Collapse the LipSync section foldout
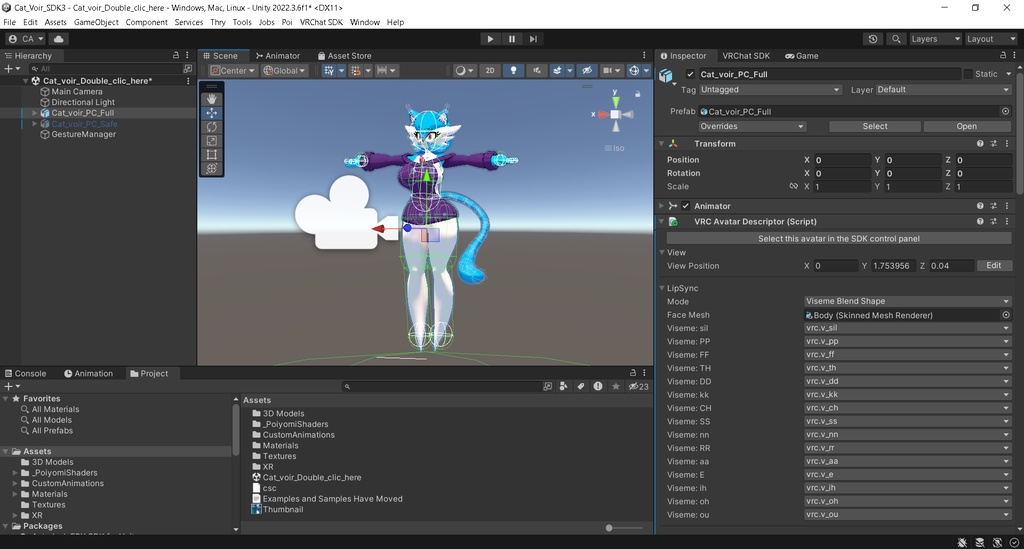The width and height of the screenshot is (1024, 549). point(662,288)
